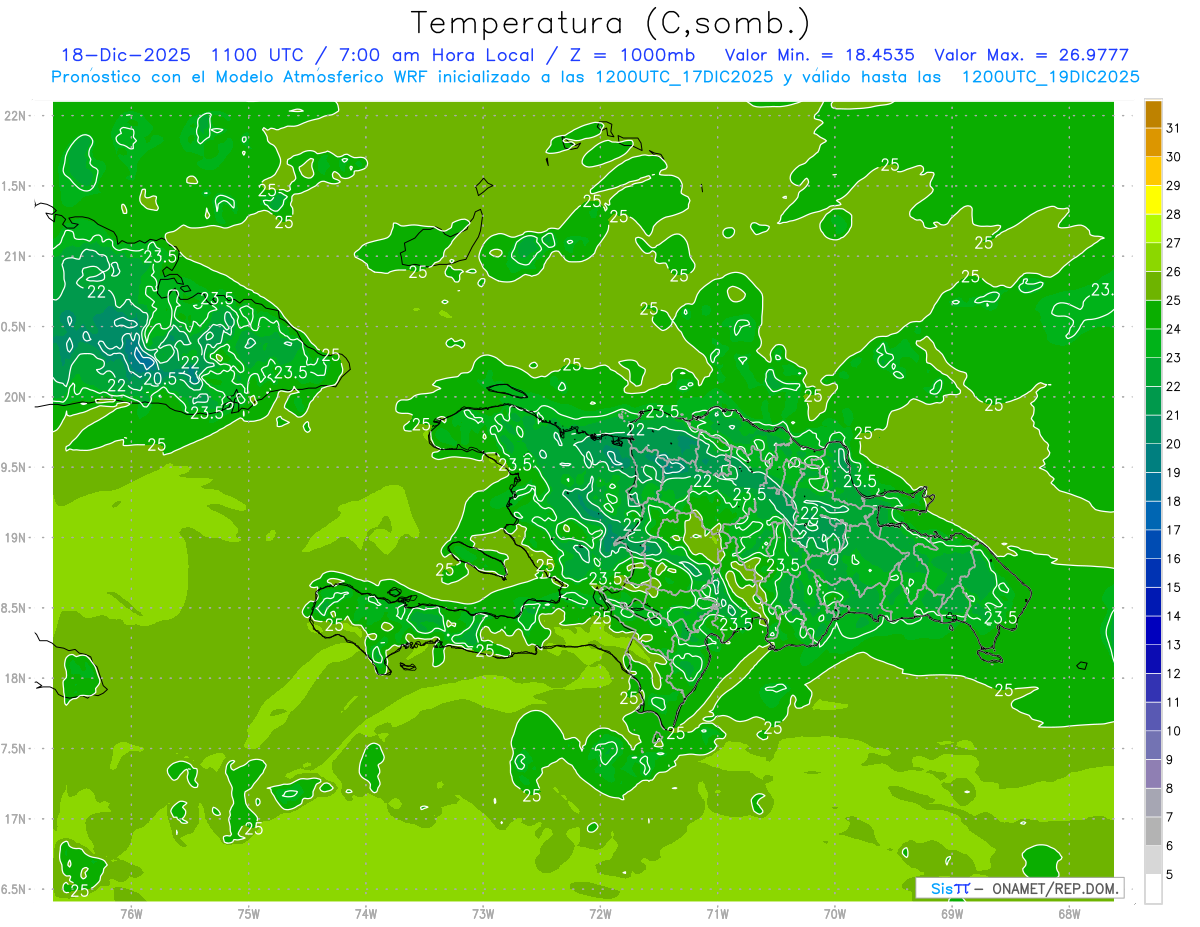The width and height of the screenshot is (1200, 927).
Task: Click the "28" colorbar label
Action: point(1173,214)
